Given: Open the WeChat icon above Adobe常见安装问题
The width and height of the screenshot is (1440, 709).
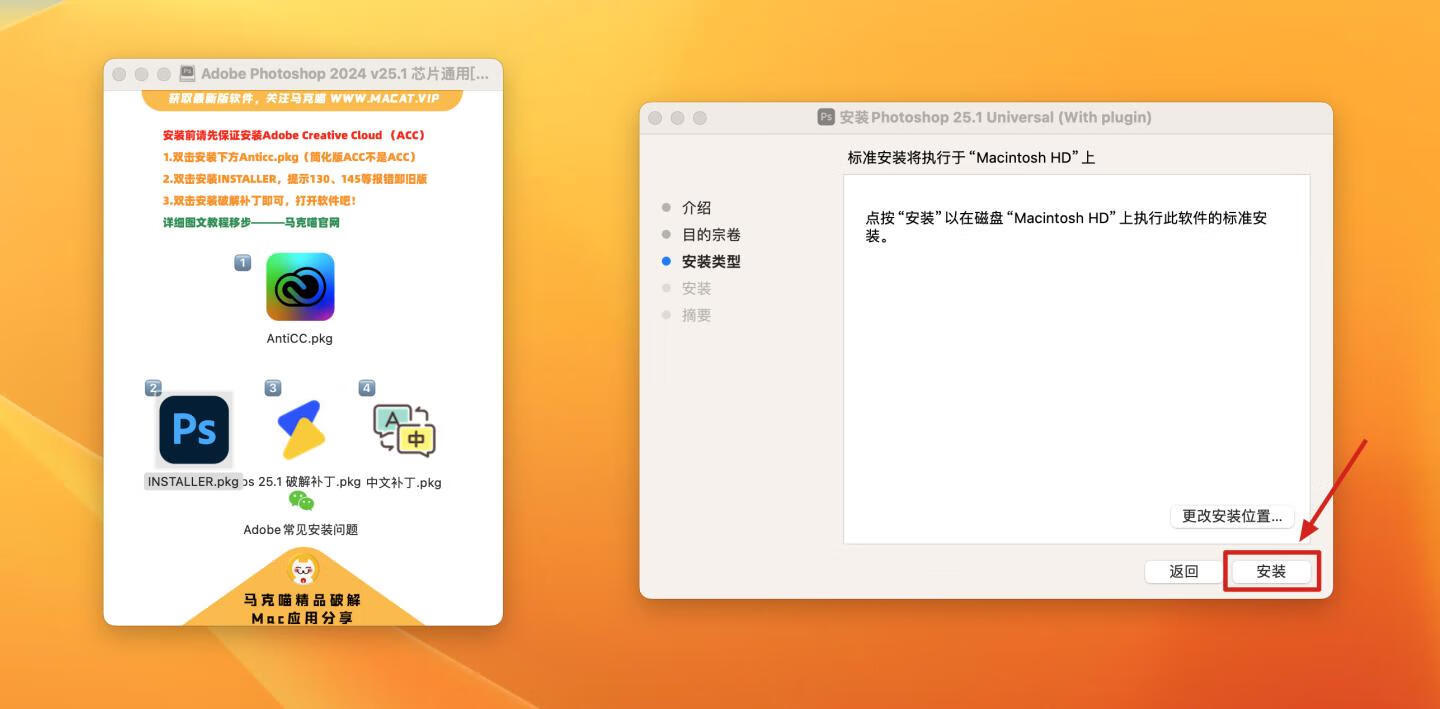Looking at the screenshot, I should pyautogui.click(x=301, y=501).
